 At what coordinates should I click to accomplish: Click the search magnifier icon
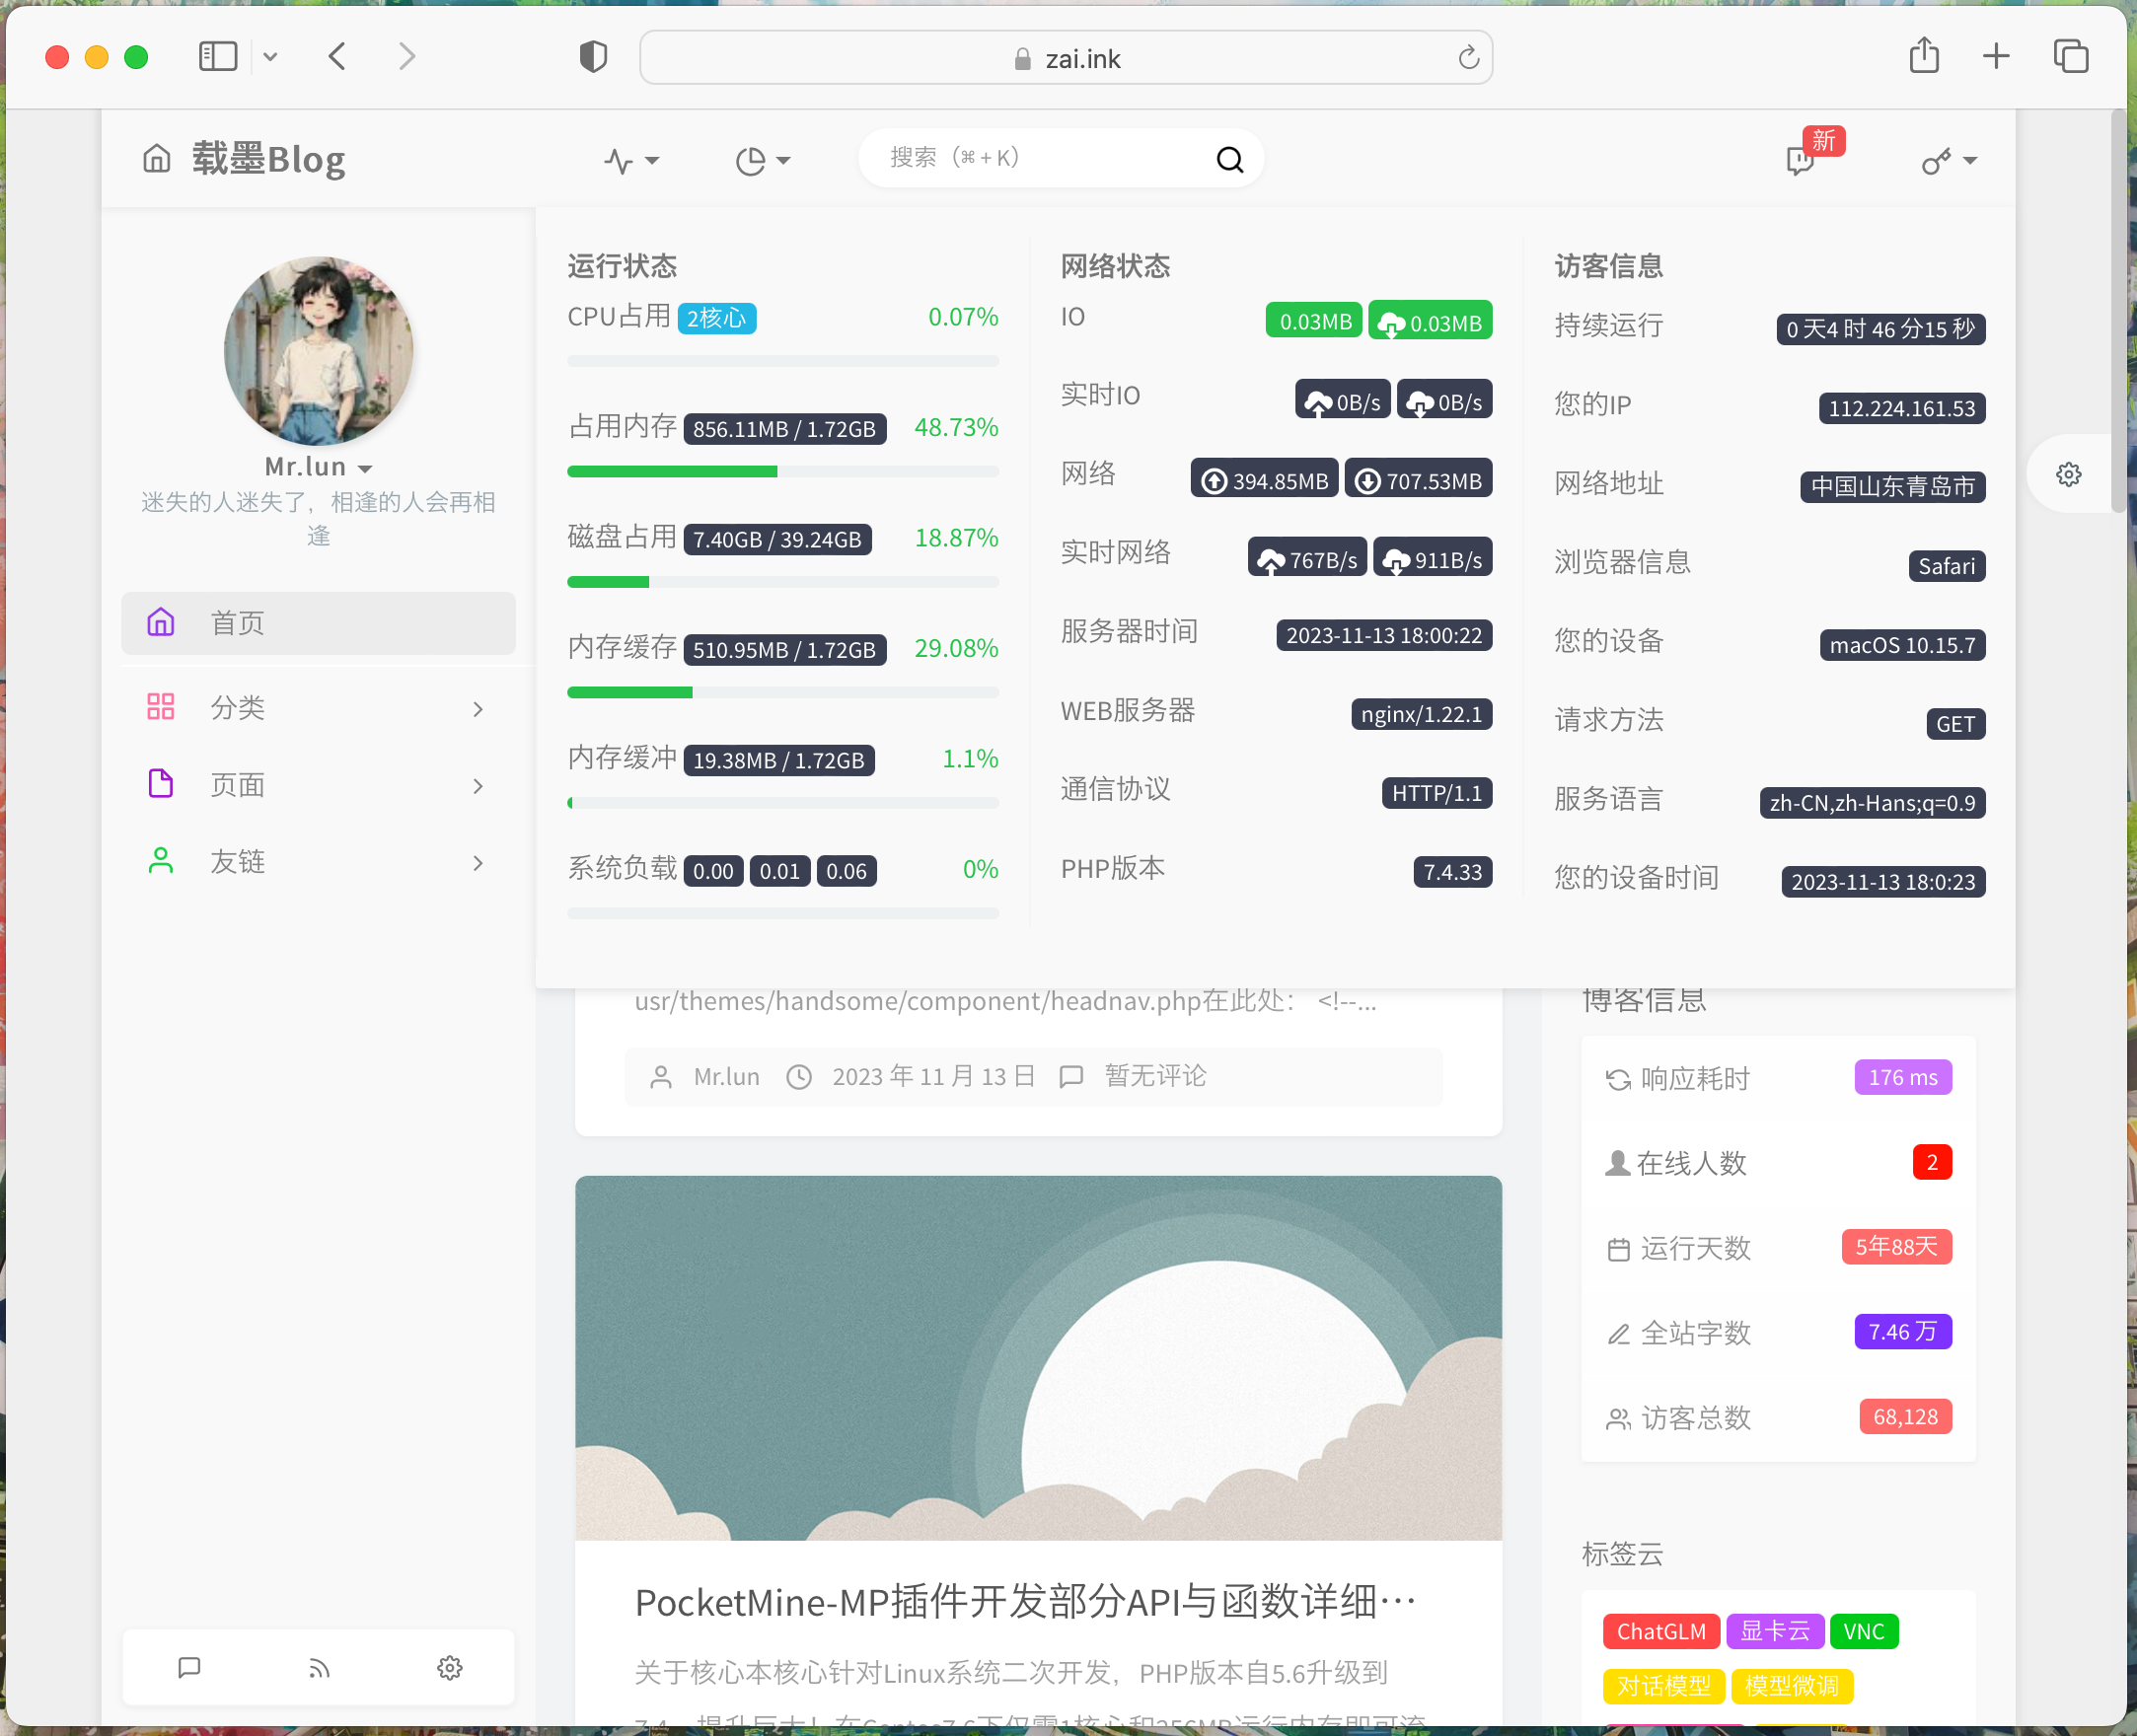[1228, 158]
